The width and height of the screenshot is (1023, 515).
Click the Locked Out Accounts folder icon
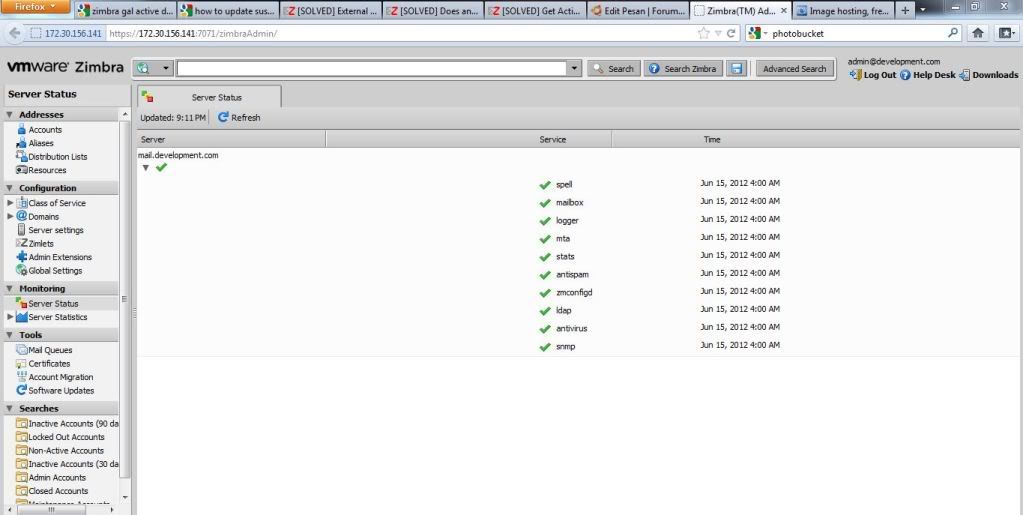pyautogui.click(x=22, y=437)
